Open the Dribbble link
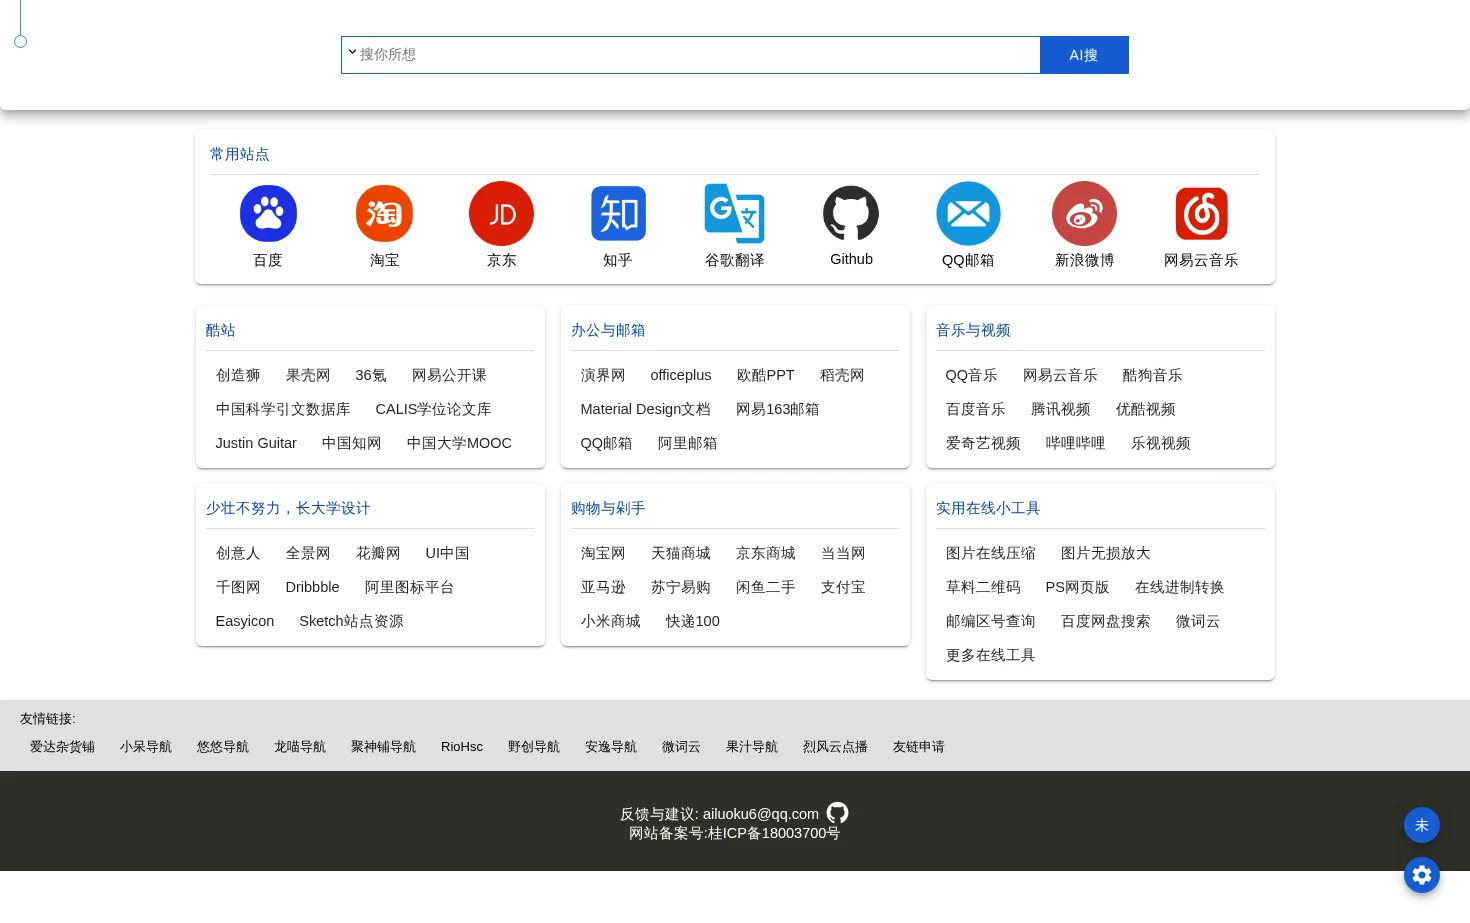Viewport: 1470px width, 923px height. (312, 587)
